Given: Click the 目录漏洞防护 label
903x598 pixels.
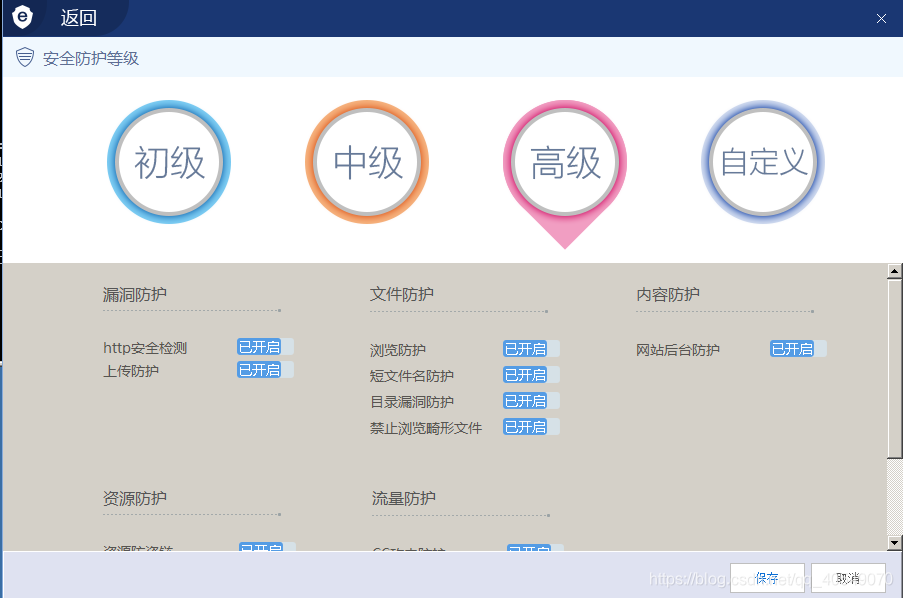Looking at the screenshot, I should (412, 402).
